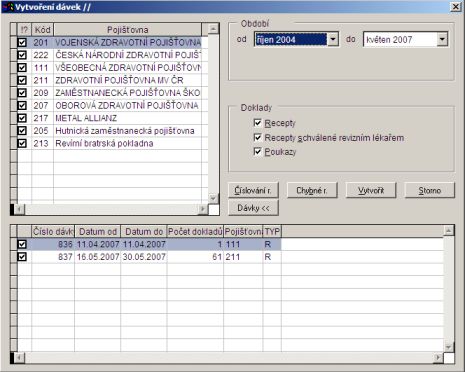Click the Číslování r. button

click(x=253, y=190)
